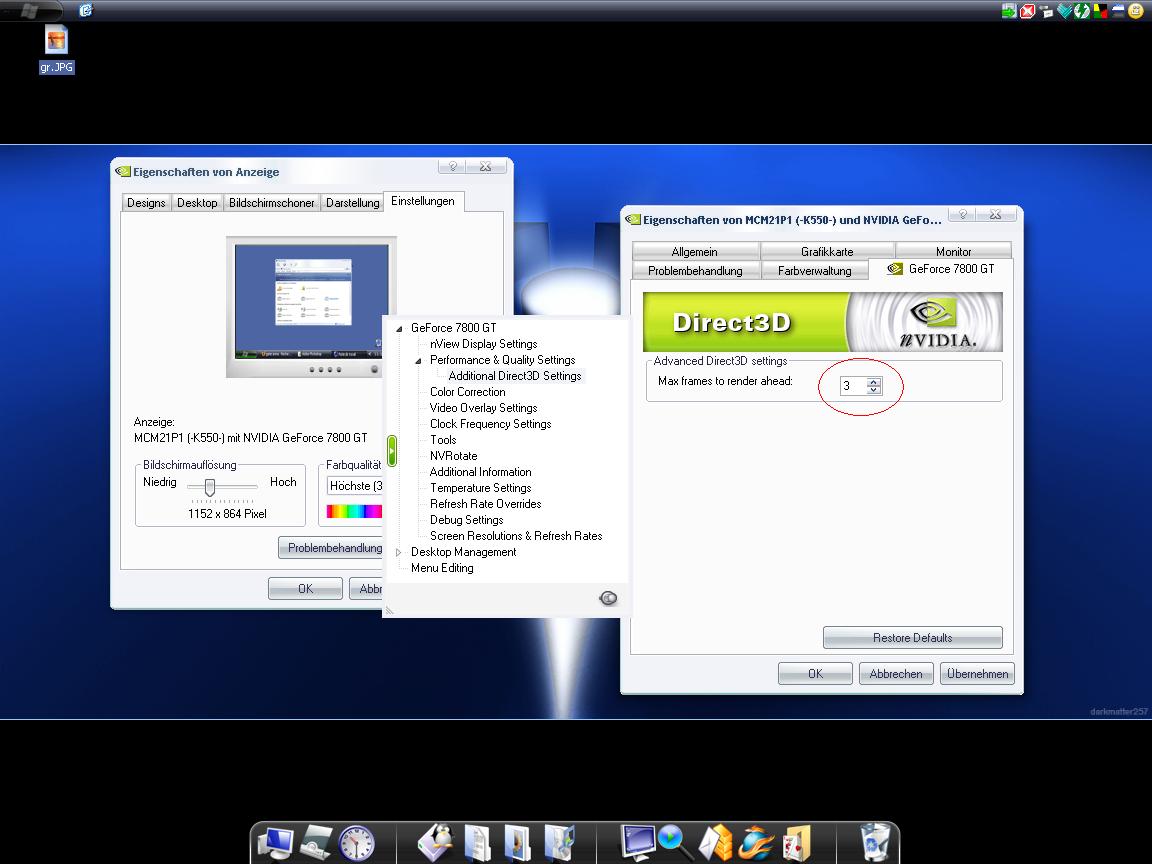Image resolution: width=1152 pixels, height=864 pixels.
Task: Click the multicolor blocks tray icon
Action: pos(1100,10)
